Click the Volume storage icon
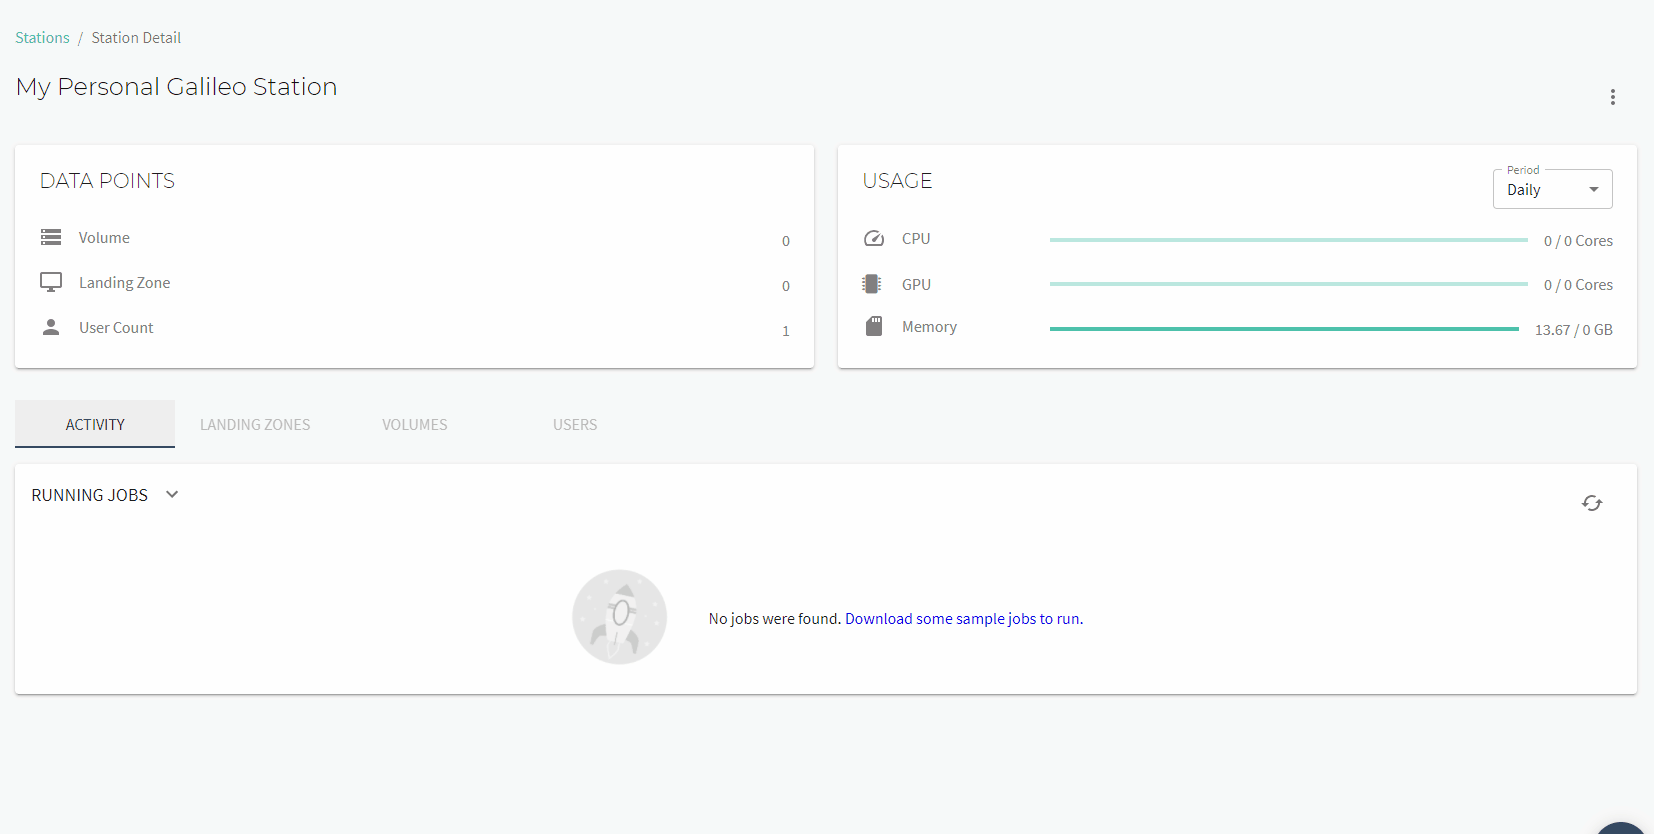1654x834 pixels. [51, 237]
